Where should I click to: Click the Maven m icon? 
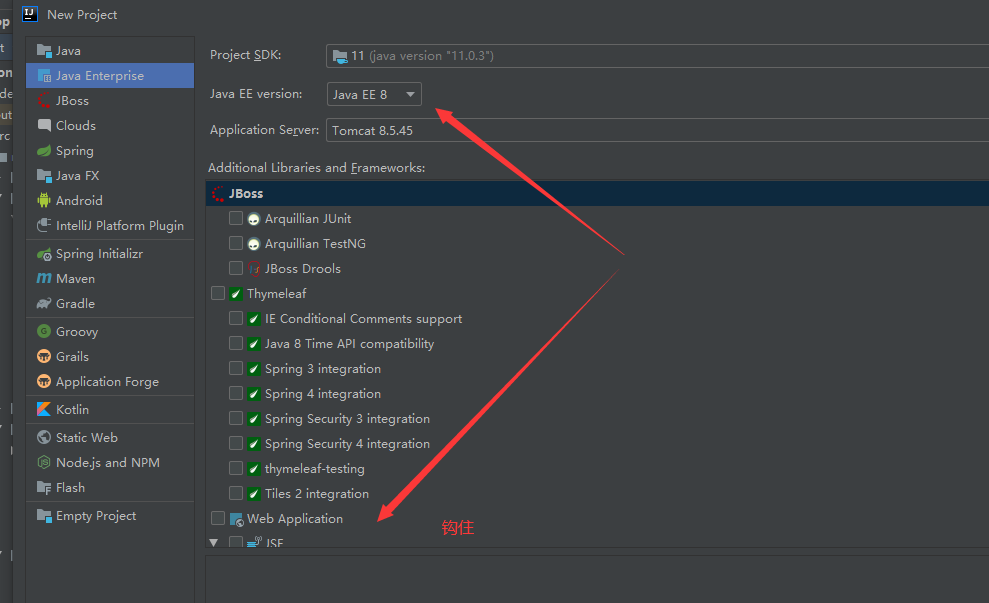(44, 279)
